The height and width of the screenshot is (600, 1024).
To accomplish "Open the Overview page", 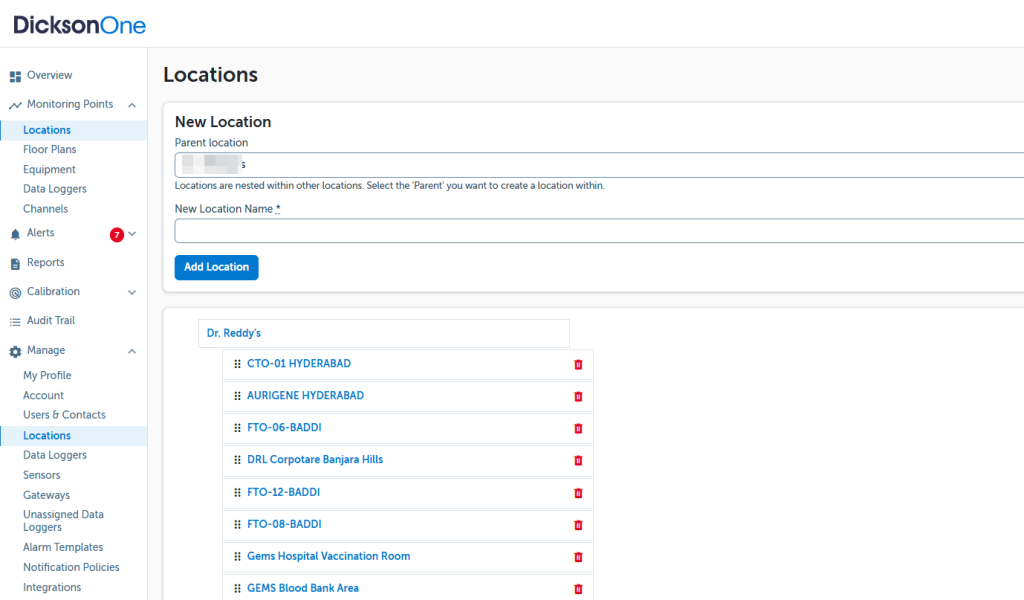I will coord(49,76).
